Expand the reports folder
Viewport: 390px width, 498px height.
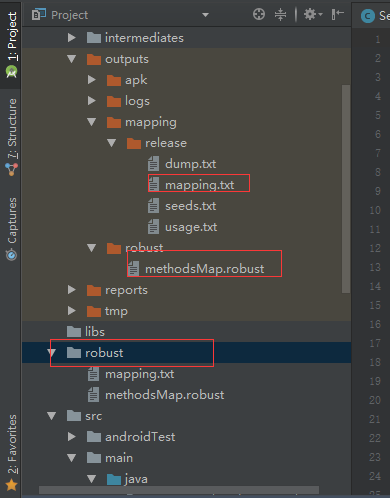72,290
